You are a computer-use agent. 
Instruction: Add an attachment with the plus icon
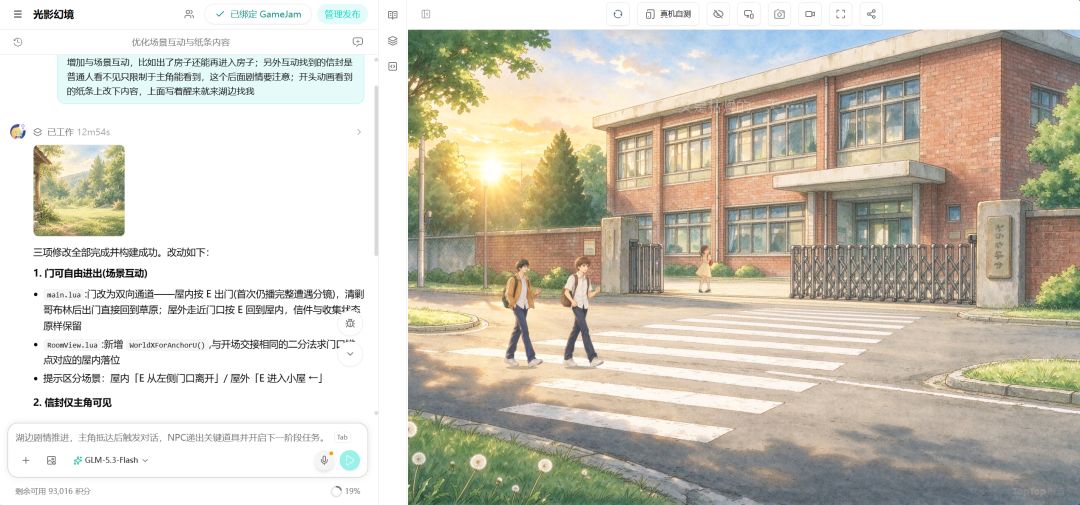(x=25, y=460)
